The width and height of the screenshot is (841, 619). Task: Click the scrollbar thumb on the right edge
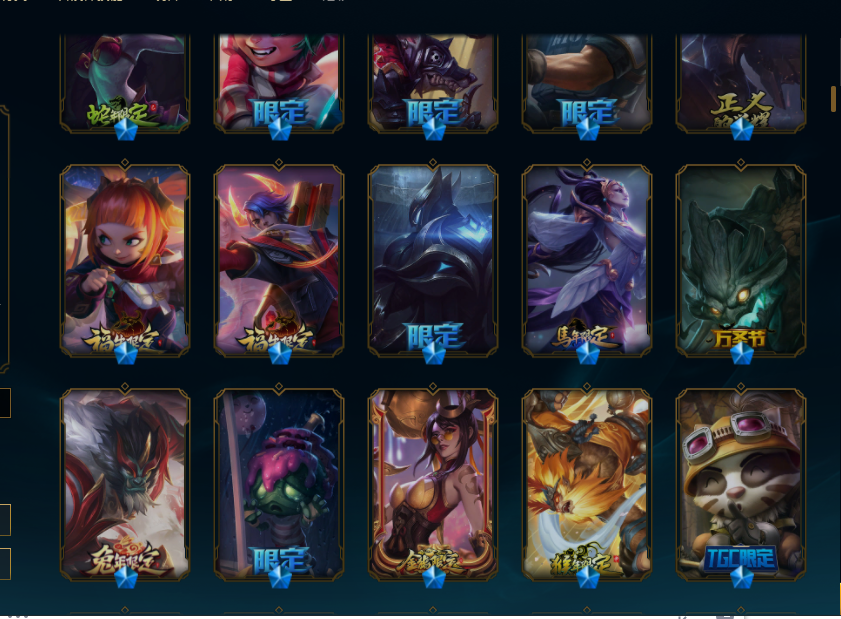pyautogui.click(x=833, y=99)
